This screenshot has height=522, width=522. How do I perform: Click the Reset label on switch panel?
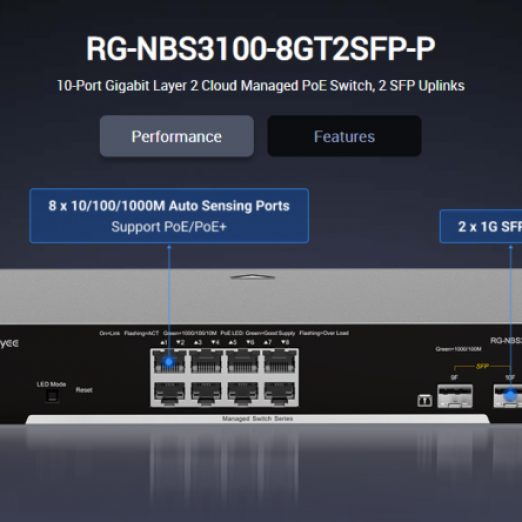tap(84, 390)
